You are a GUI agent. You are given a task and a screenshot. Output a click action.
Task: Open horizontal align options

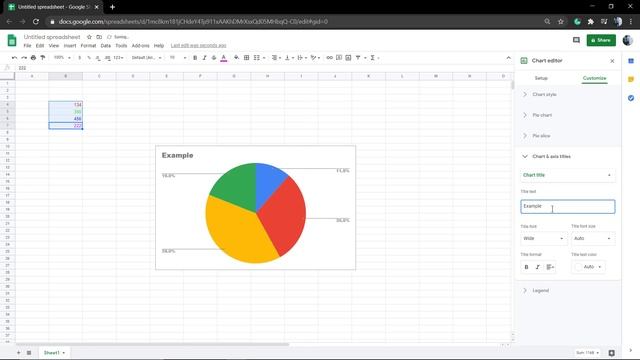click(276, 58)
